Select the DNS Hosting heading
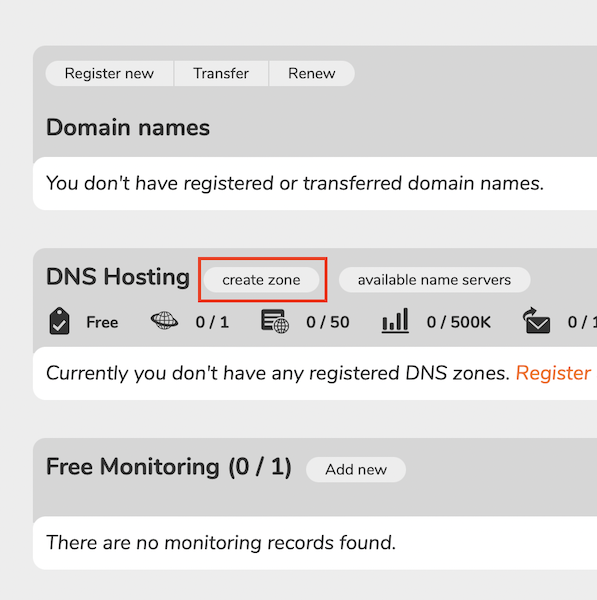Viewport: 597px width, 600px height. (118, 277)
